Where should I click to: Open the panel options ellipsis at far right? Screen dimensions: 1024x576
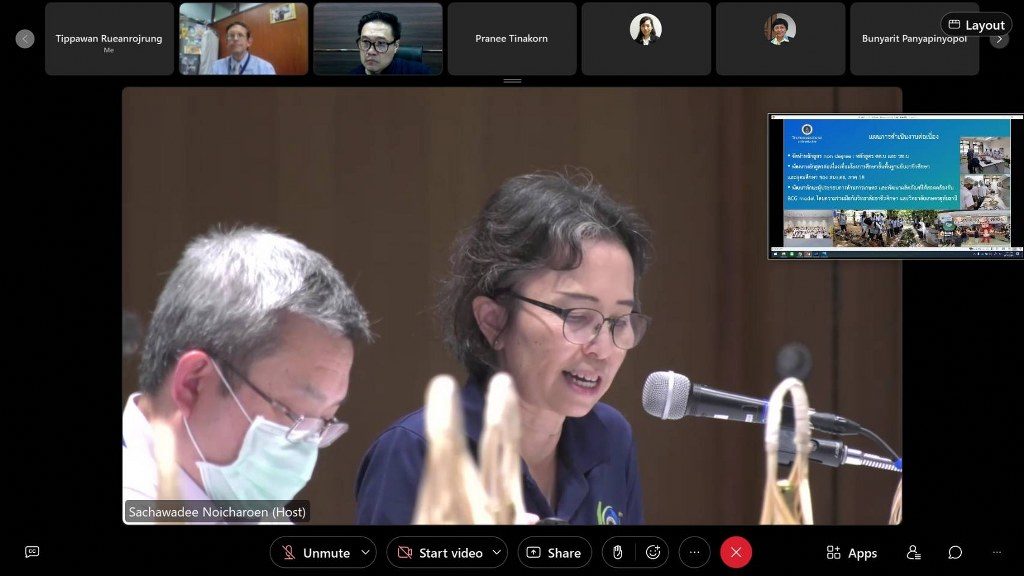pyautogui.click(x=997, y=552)
